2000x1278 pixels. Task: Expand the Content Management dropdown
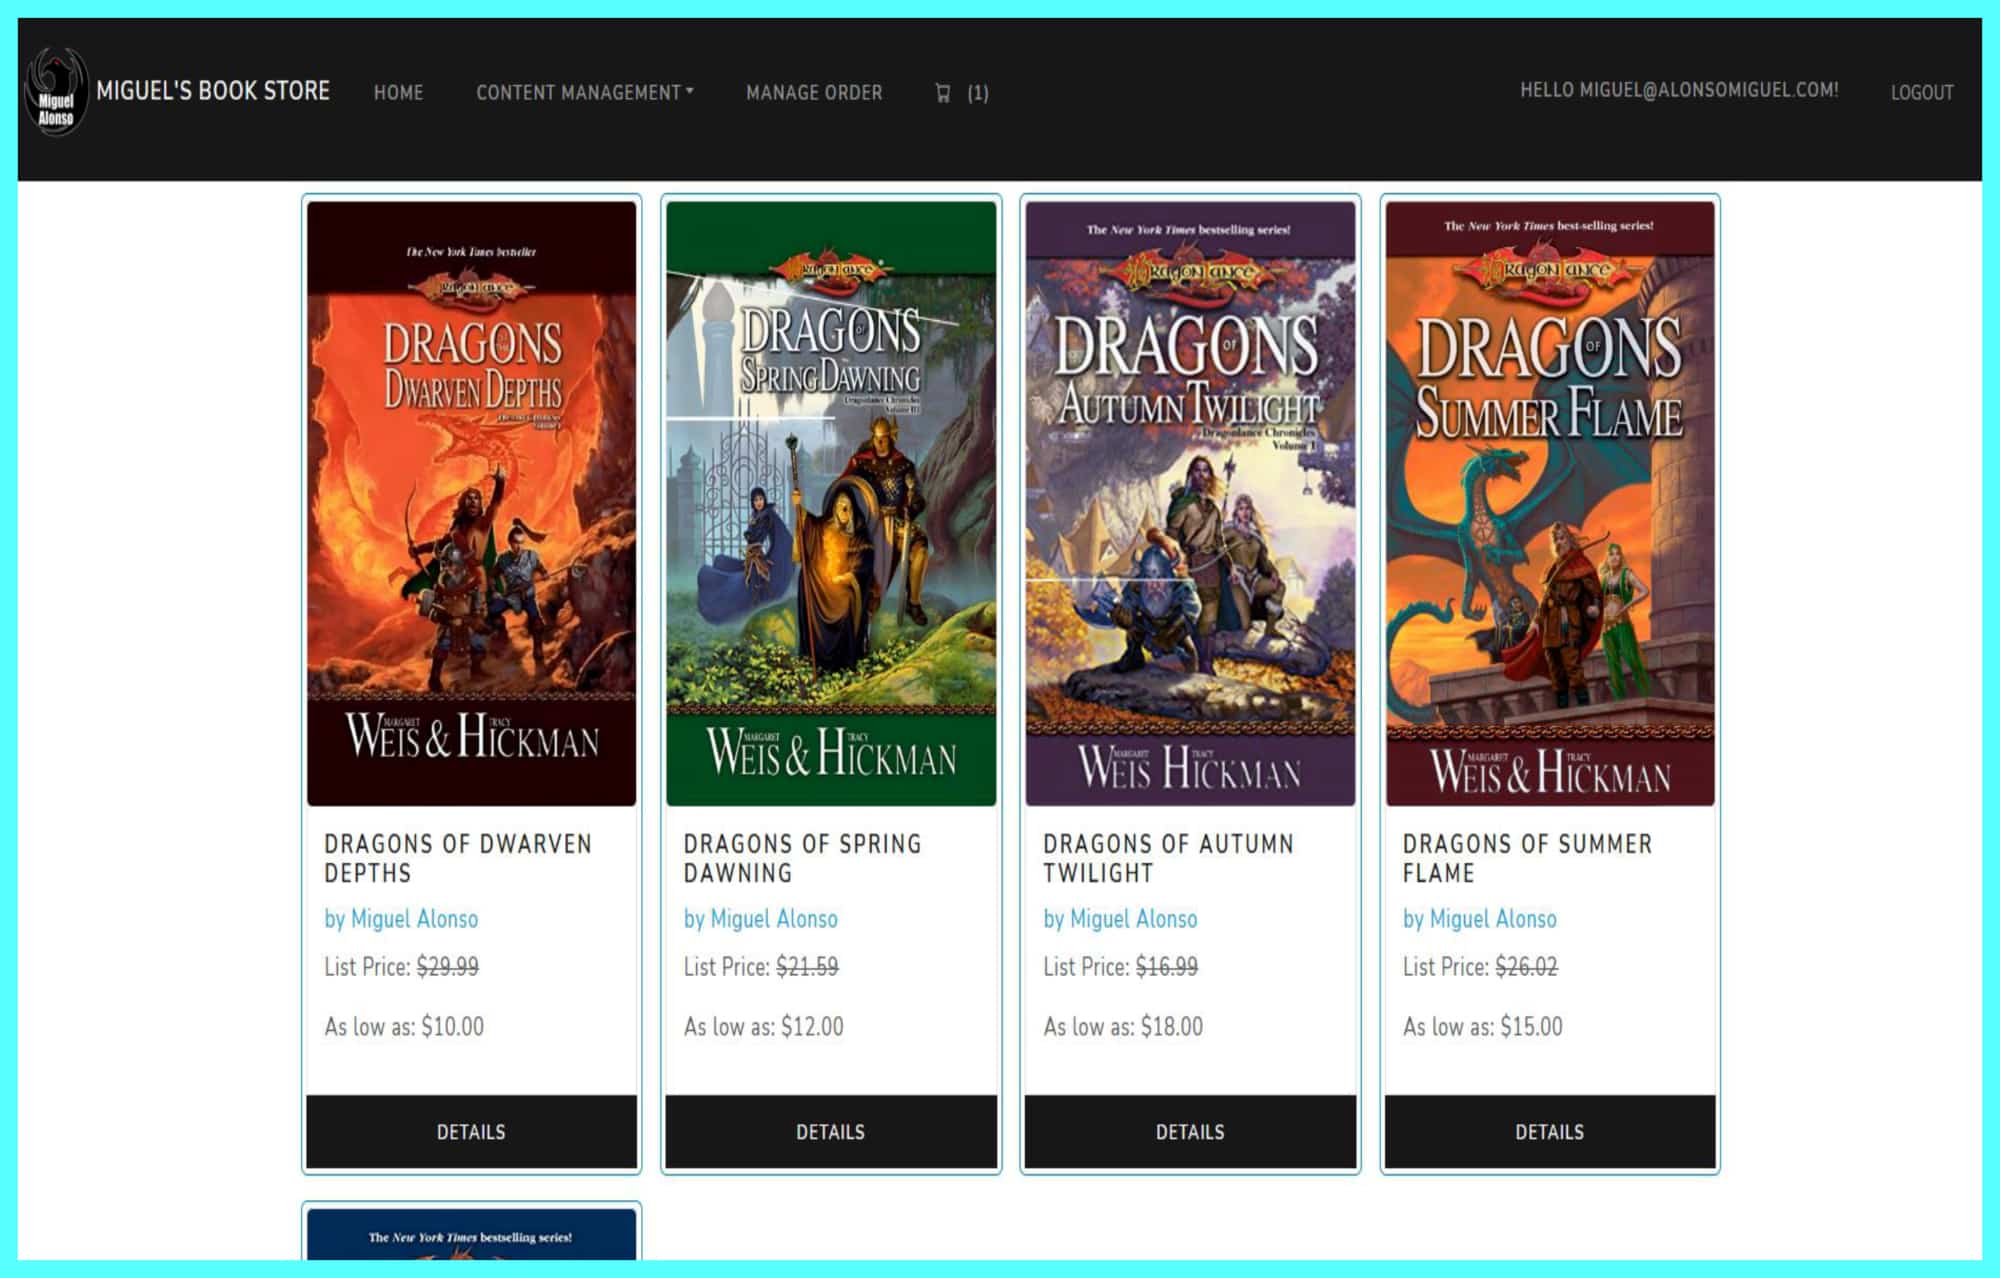click(x=585, y=93)
